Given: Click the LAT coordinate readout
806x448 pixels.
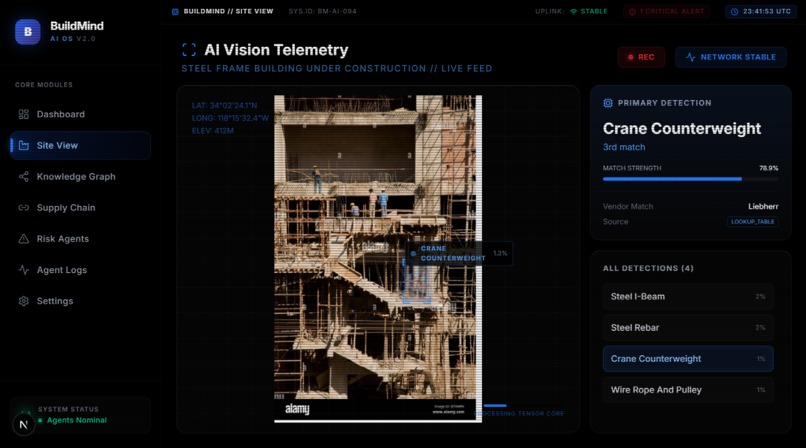Looking at the screenshot, I should pos(224,105).
